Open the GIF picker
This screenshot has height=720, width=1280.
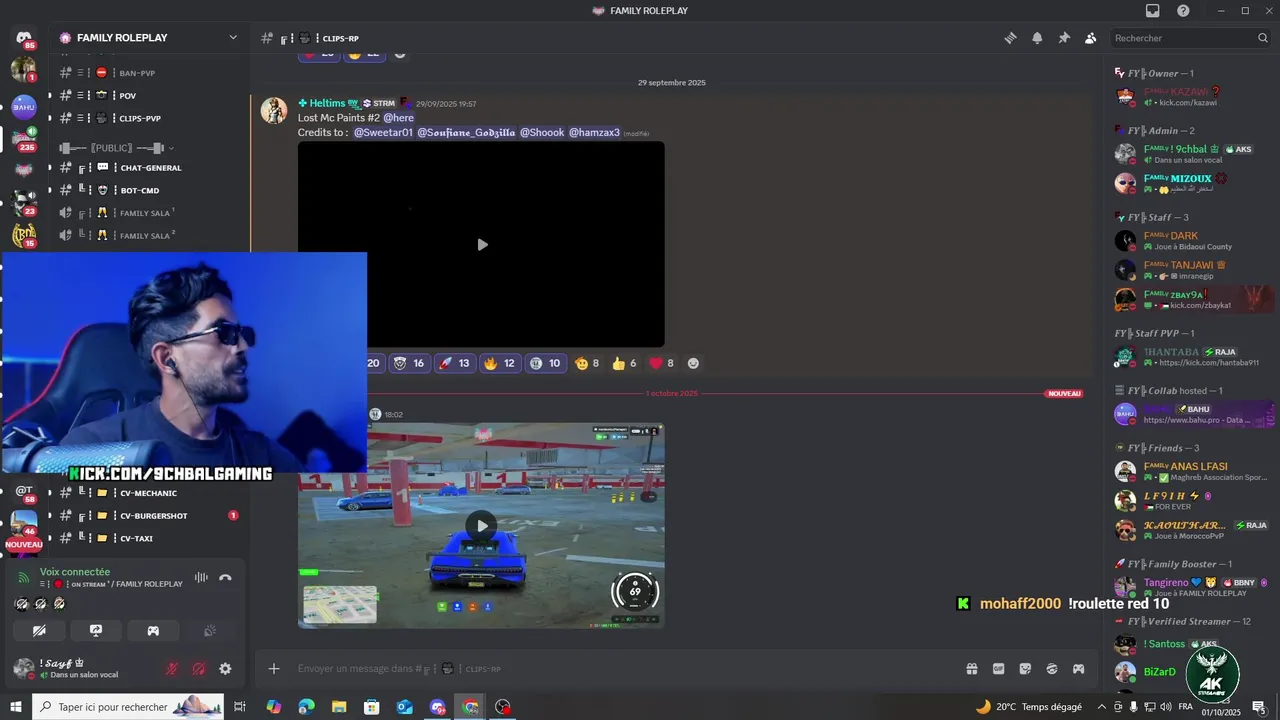998,669
